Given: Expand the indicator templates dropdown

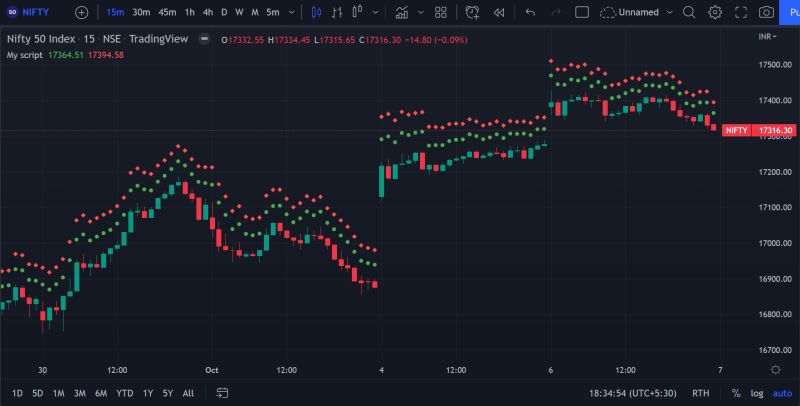Looking at the screenshot, I should 421,12.
